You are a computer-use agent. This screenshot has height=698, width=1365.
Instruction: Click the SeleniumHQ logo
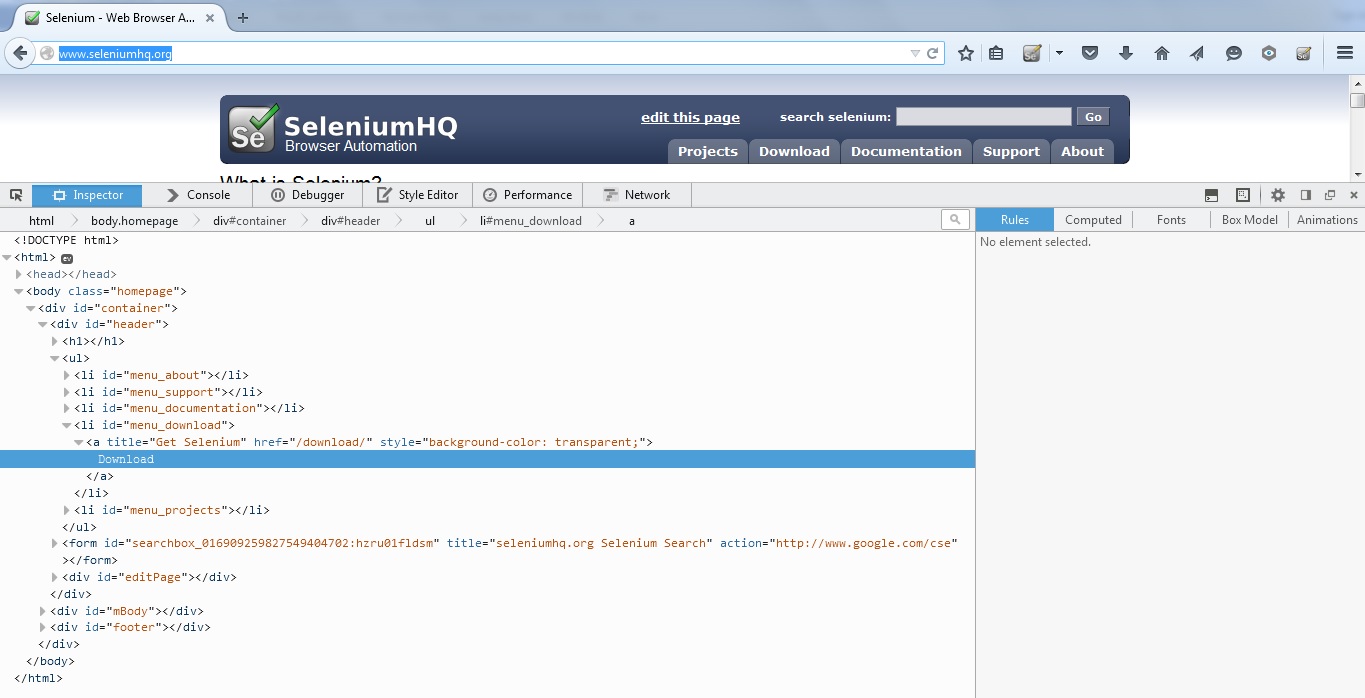343,130
